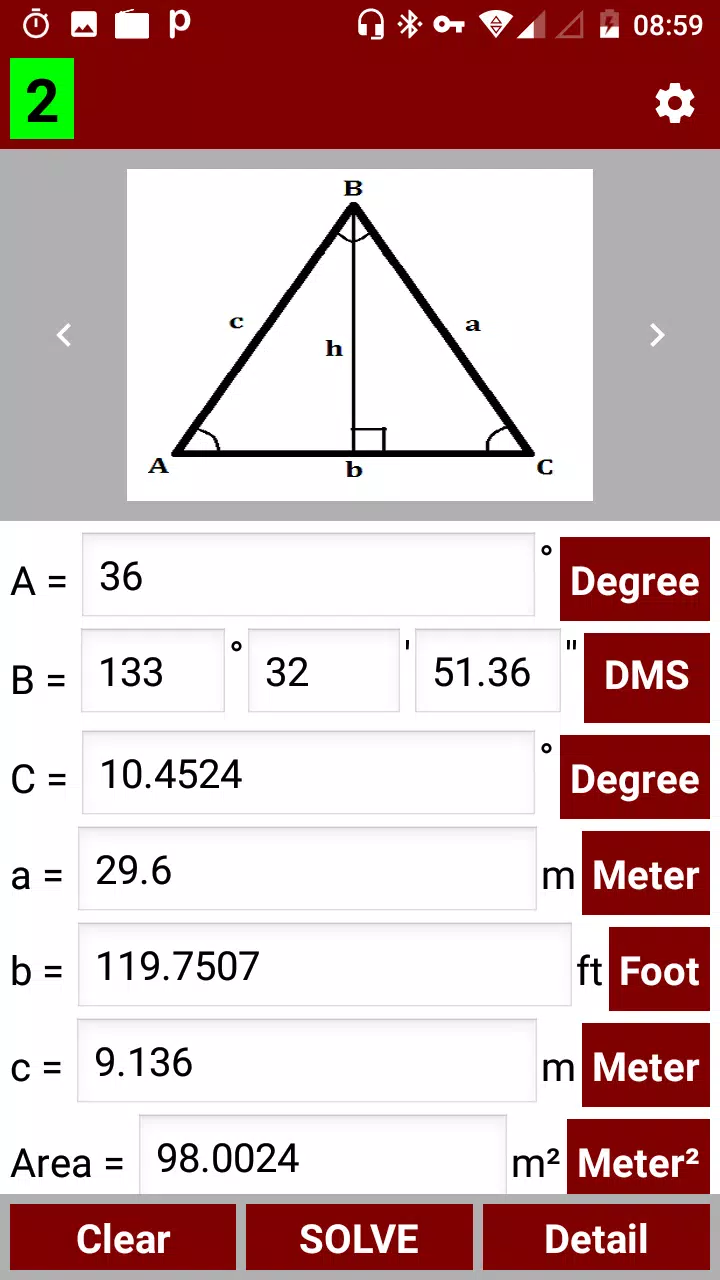
Task: Open the Detail view
Action: click(596, 1238)
